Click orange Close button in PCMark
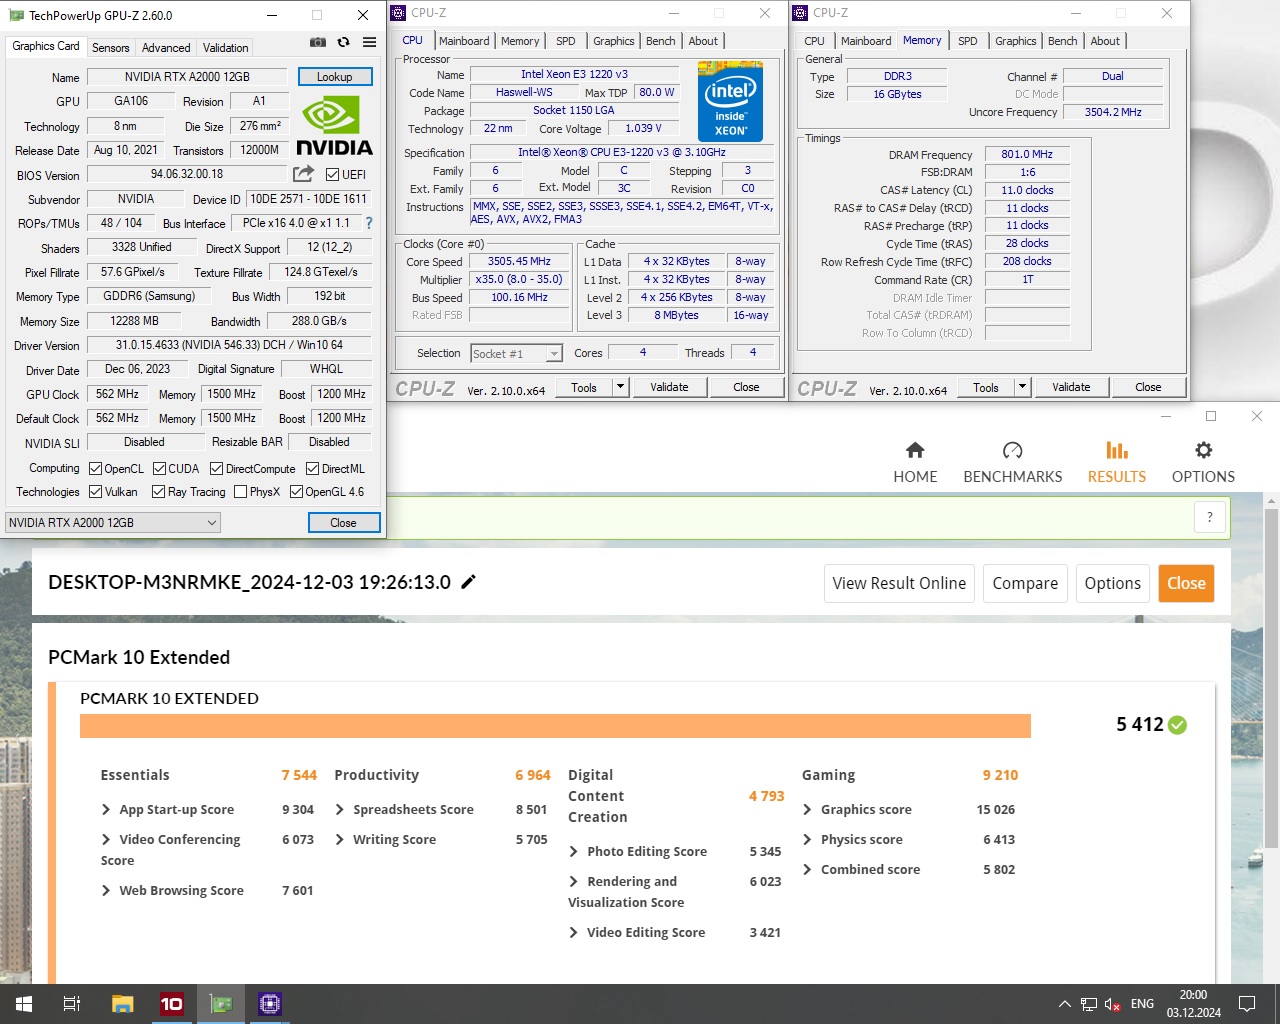1280x1024 pixels. (x=1186, y=583)
